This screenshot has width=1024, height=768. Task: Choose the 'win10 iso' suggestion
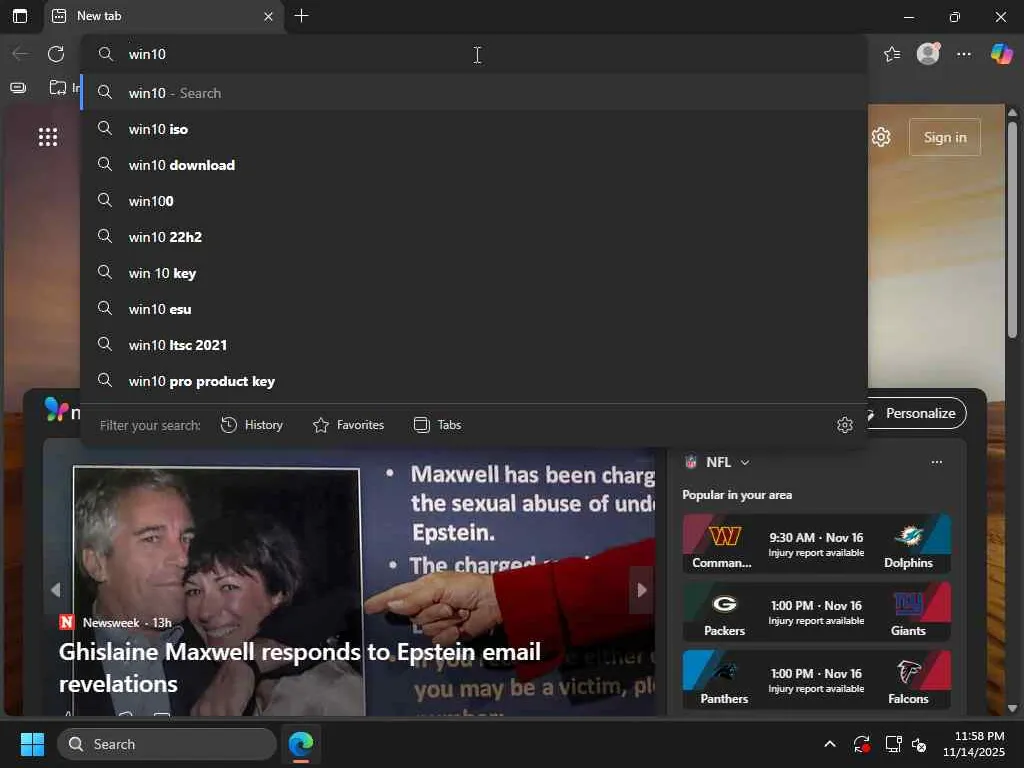click(x=474, y=129)
